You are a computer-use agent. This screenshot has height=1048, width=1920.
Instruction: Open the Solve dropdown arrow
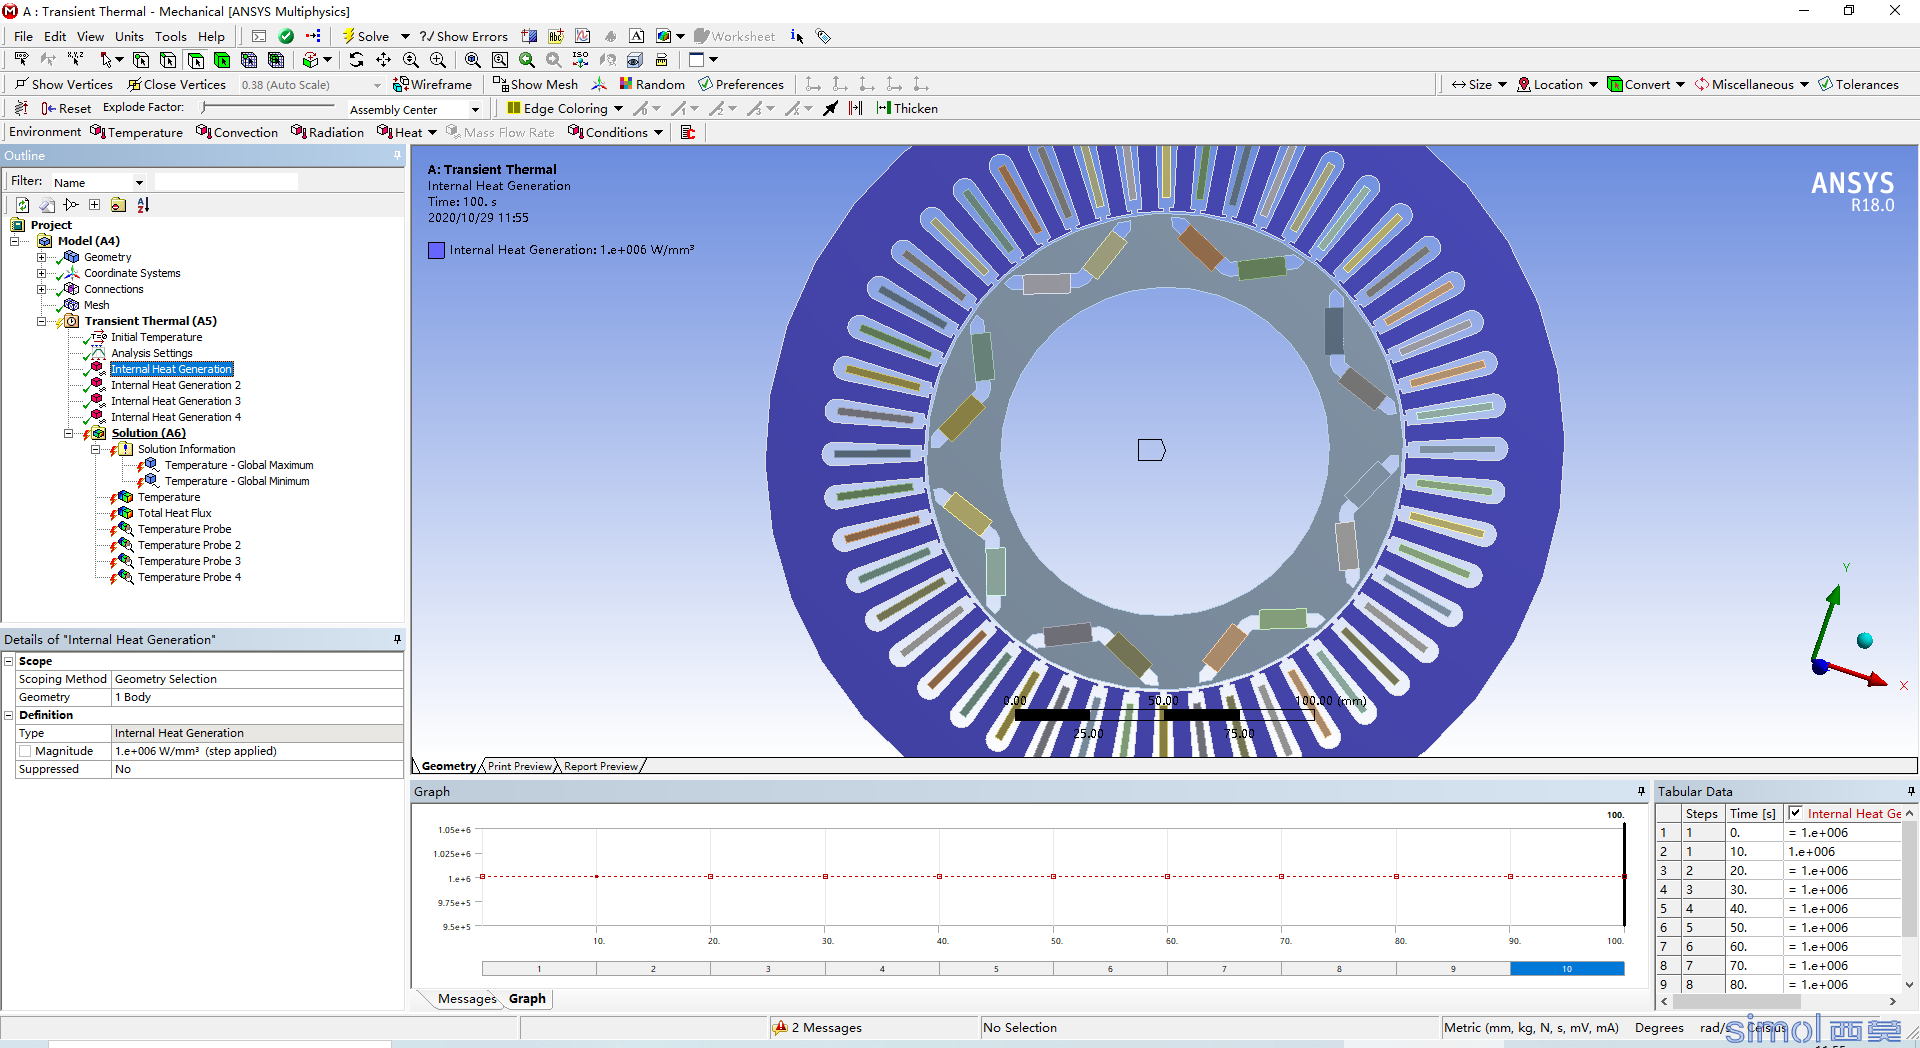[x=405, y=36]
